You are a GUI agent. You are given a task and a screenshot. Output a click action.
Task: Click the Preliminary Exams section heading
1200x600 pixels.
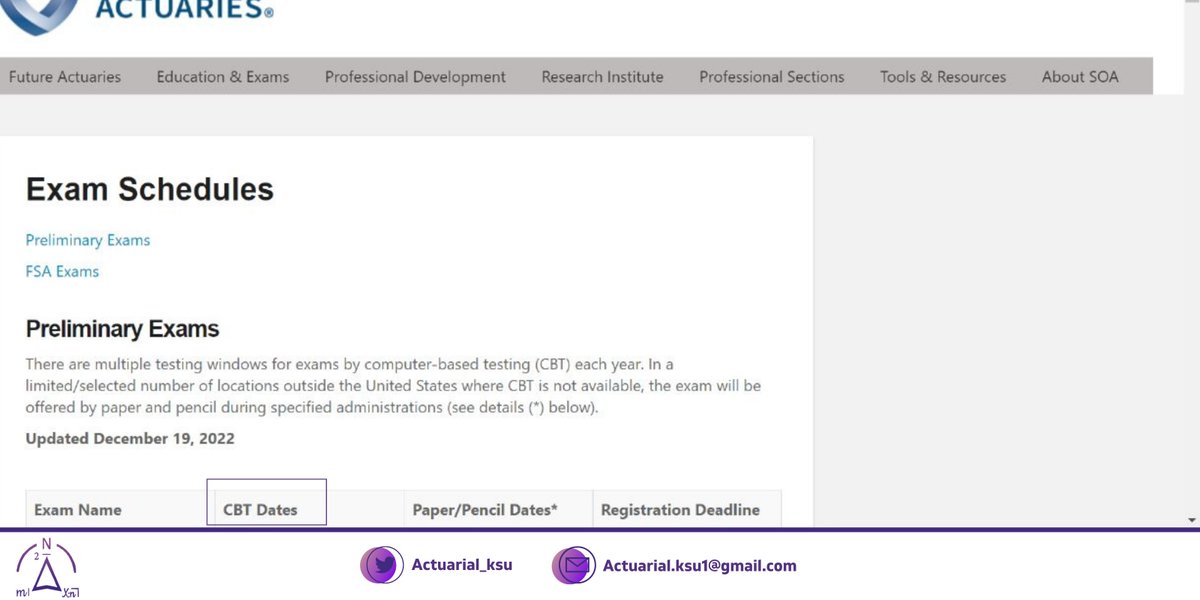[x=122, y=329]
